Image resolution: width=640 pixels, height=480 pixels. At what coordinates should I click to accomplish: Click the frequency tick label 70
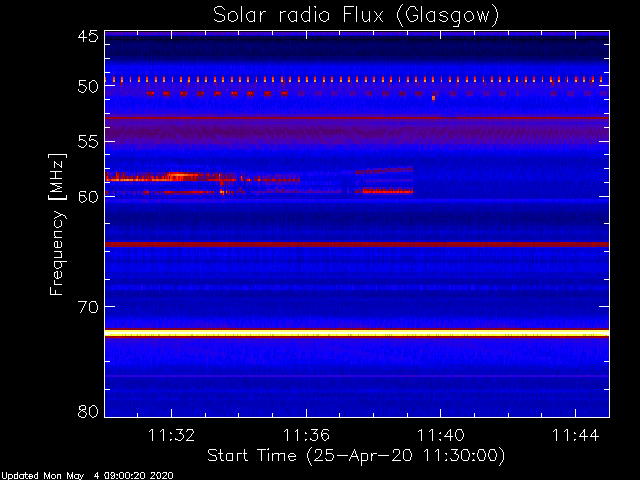(88, 307)
